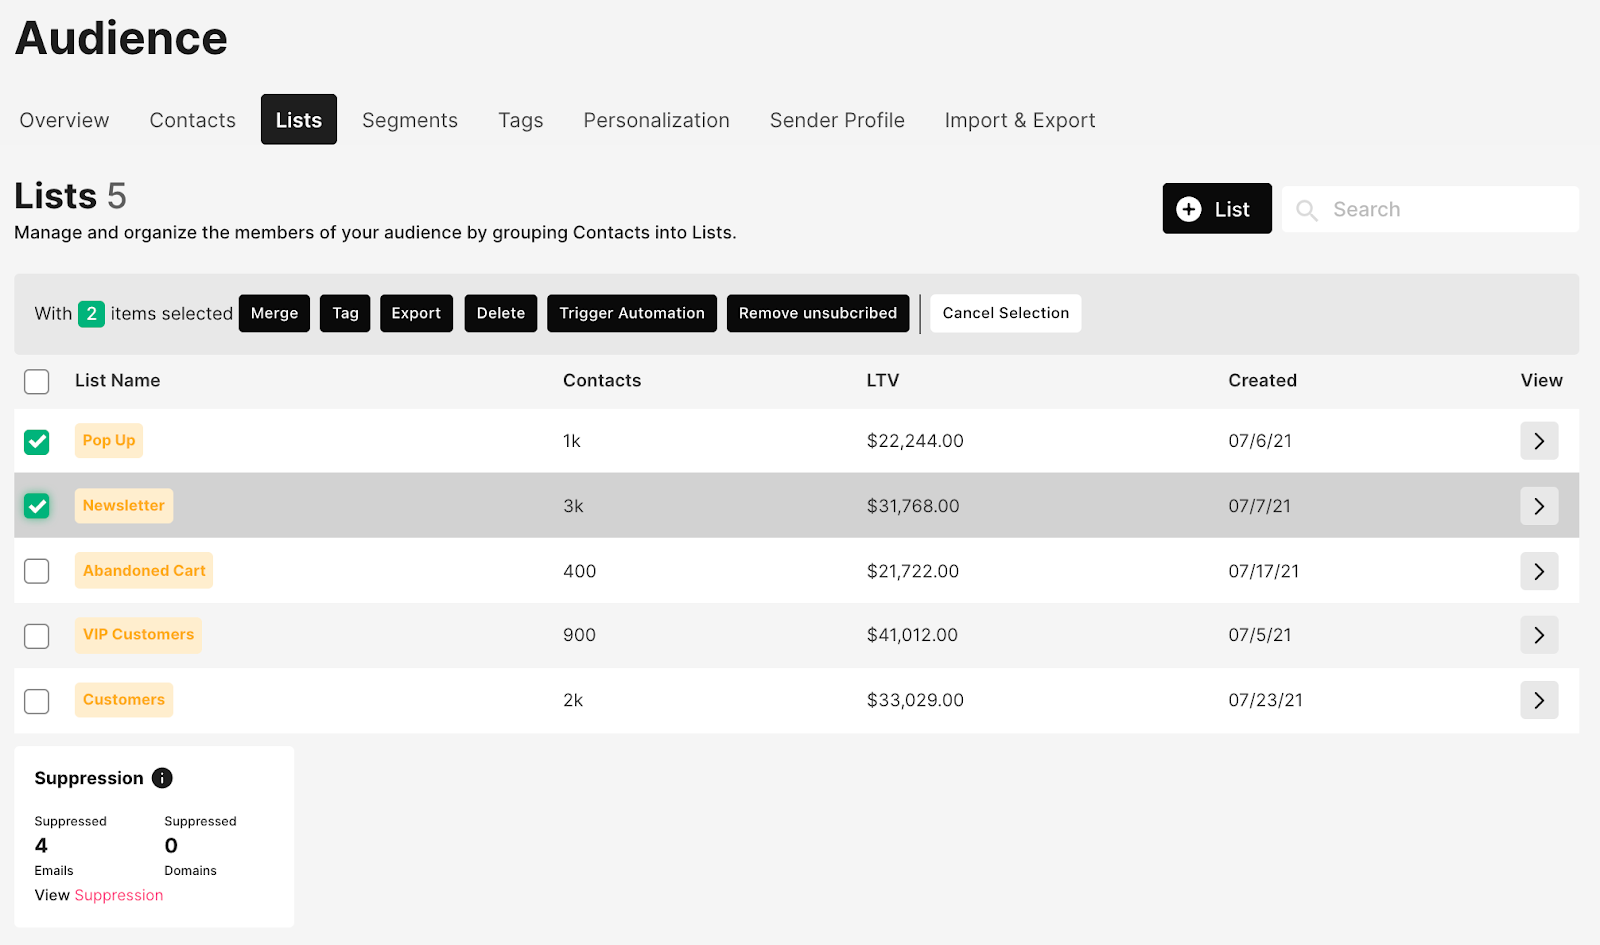This screenshot has width=1600, height=945.
Task: Click the Newsletter list name tag
Action: click(x=124, y=506)
